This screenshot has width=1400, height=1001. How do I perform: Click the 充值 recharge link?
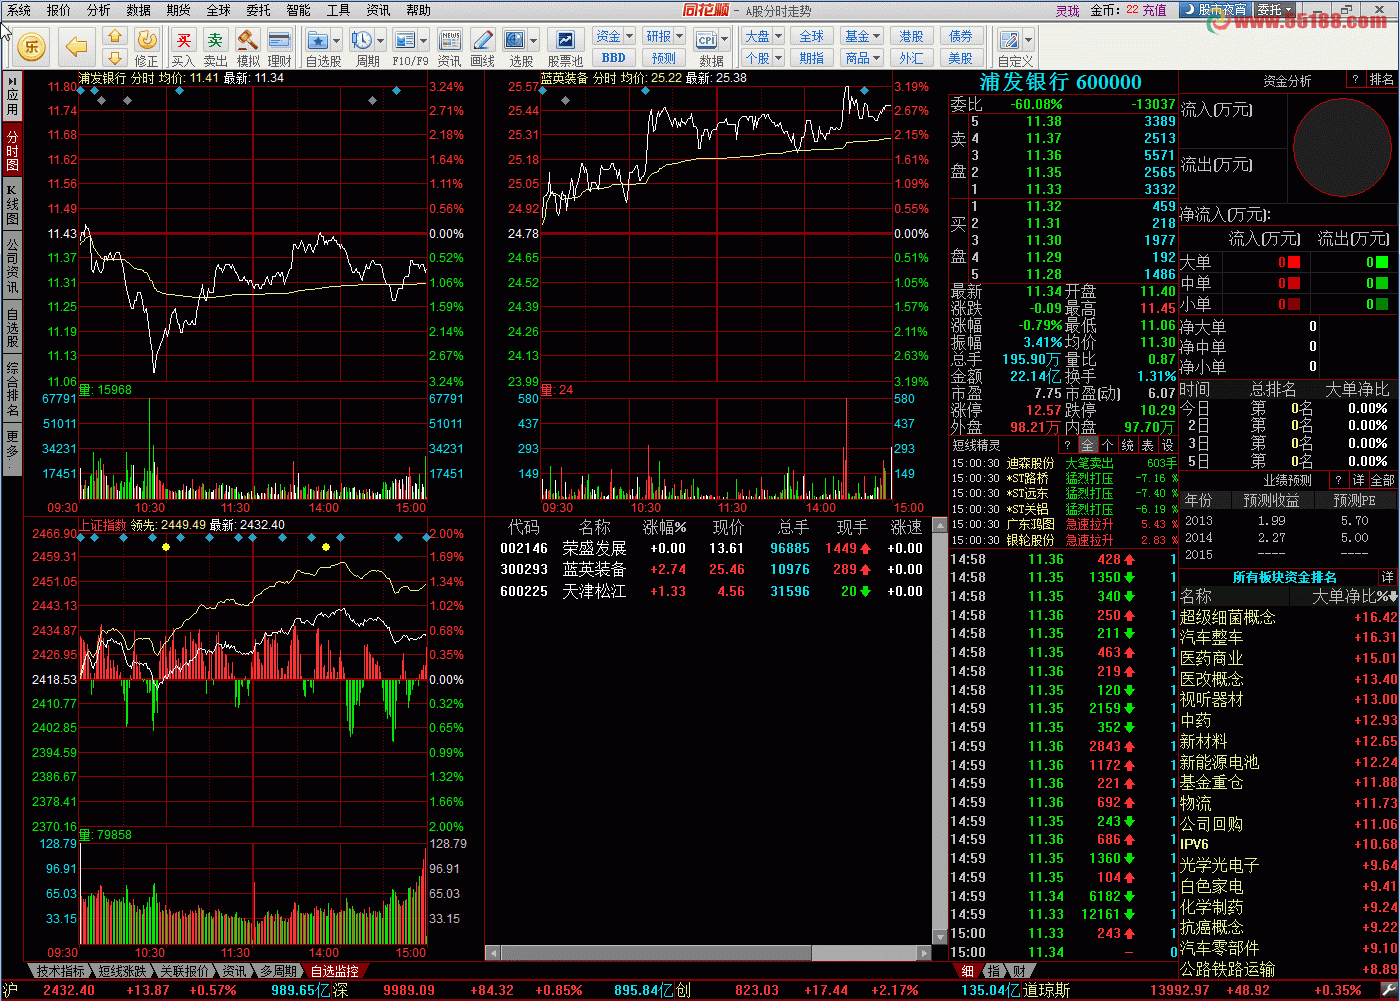[x=1155, y=10]
